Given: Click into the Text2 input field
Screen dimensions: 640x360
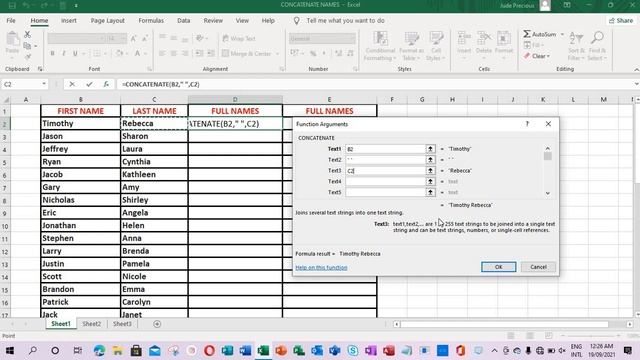Looking at the screenshot, I should coord(385,160).
